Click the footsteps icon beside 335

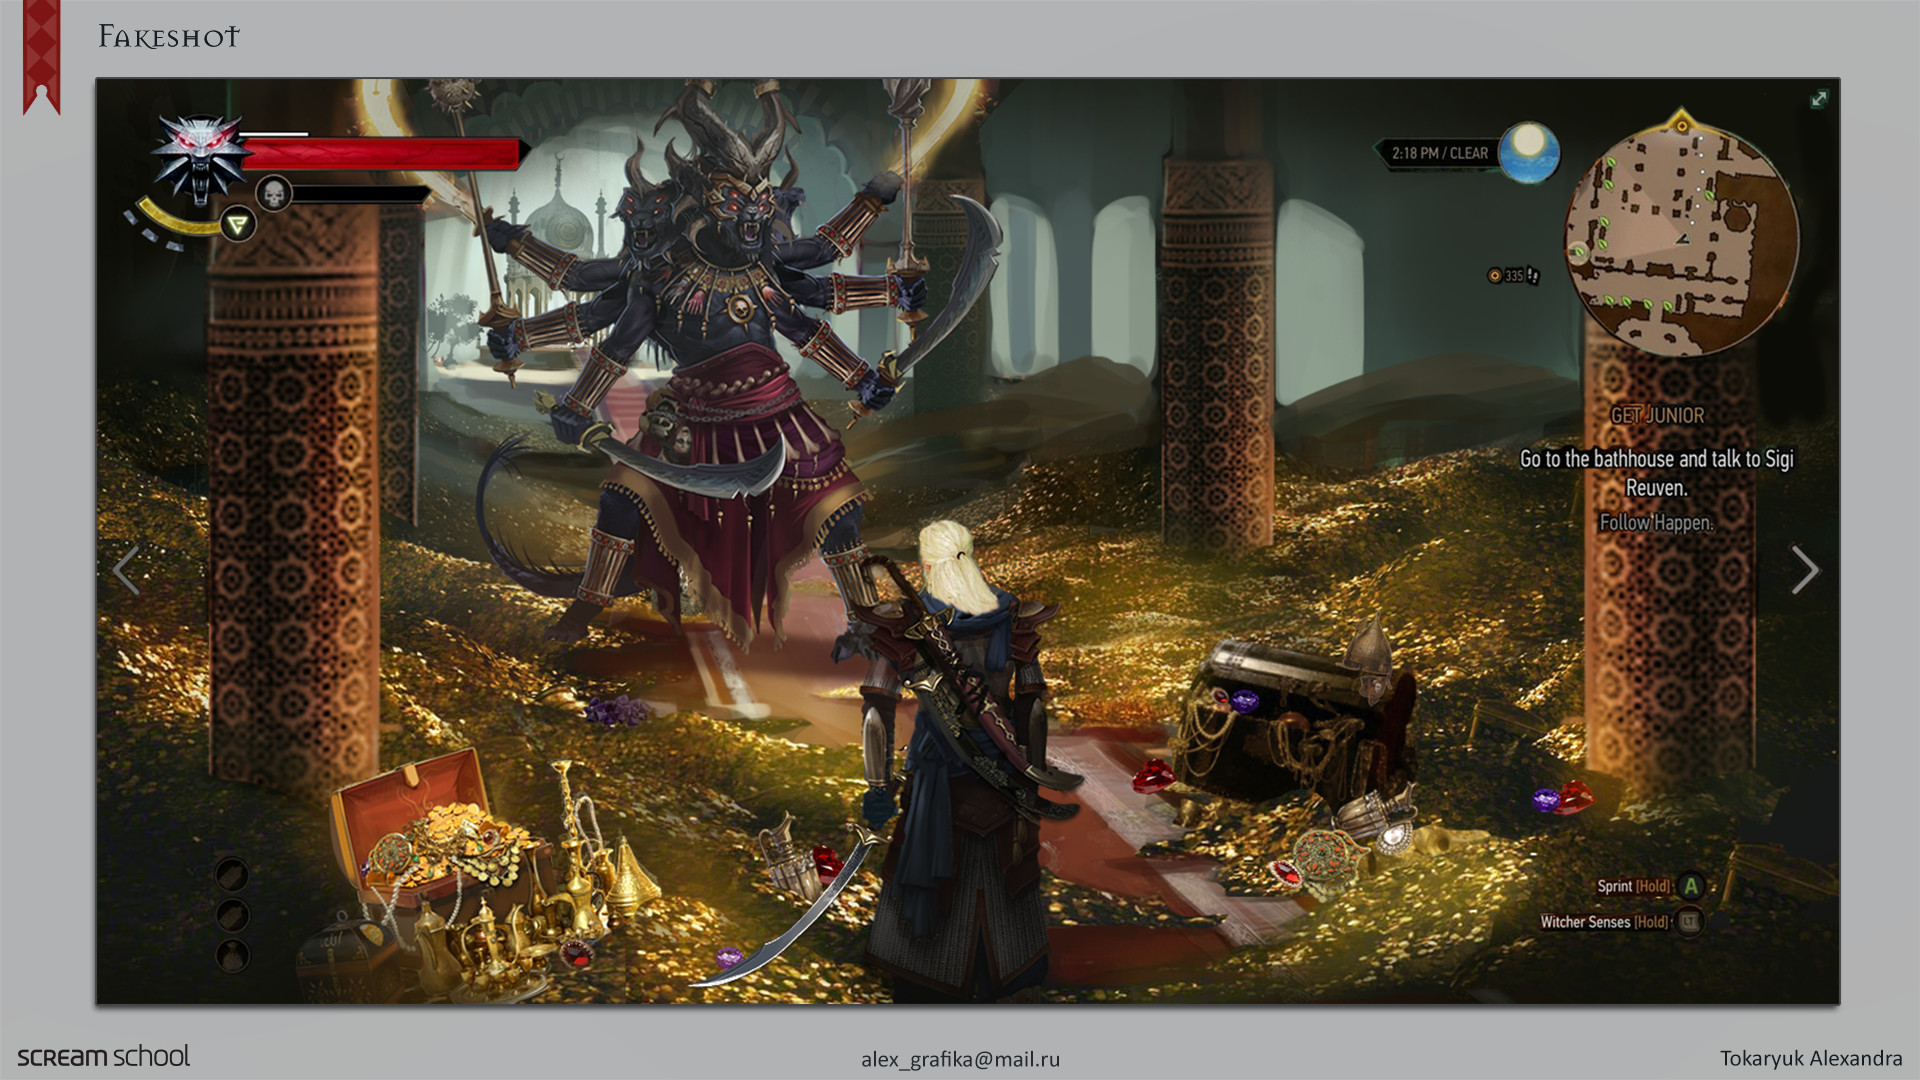tap(1533, 276)
